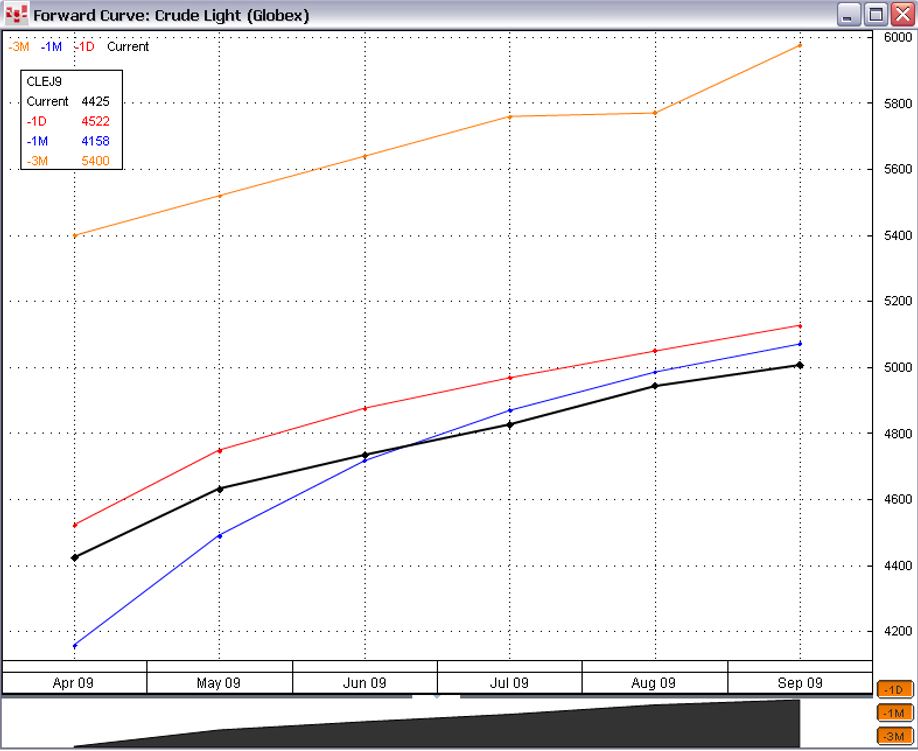Image resolution: width=918 pixels, height=751 pixels.
Task: Click the Current curve point at Apr 09
Action: click(x=74, y=558)
